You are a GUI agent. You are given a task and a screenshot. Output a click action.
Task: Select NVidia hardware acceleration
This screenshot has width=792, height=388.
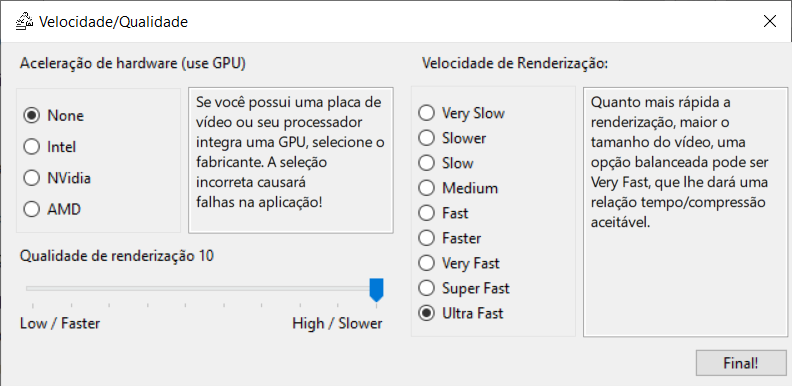click(x=57, y=178)
